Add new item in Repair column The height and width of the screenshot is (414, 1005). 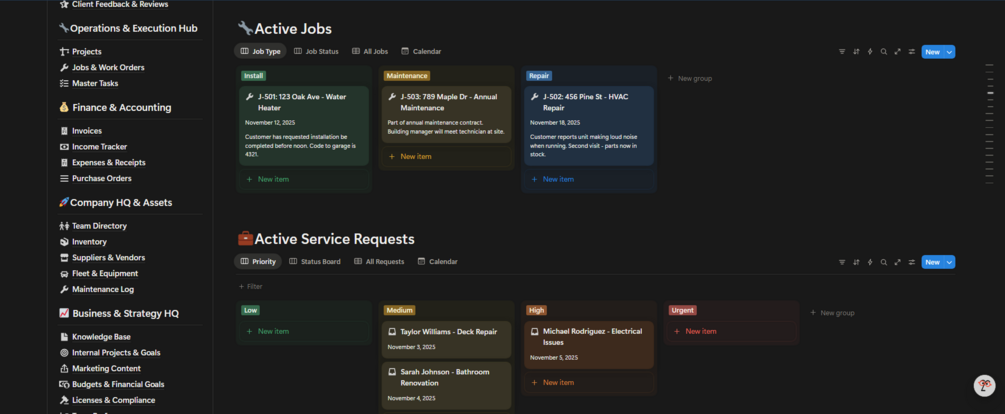(589, 179)
